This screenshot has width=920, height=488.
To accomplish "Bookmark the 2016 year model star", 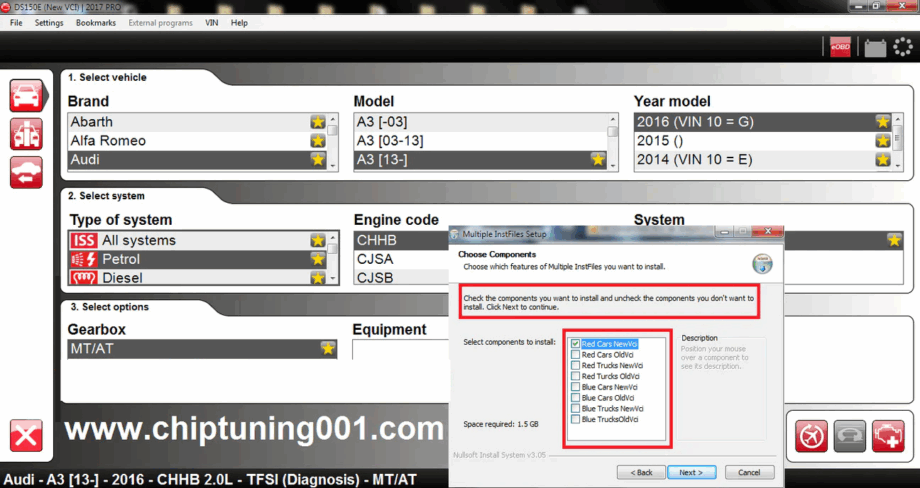I will [883, 122].
